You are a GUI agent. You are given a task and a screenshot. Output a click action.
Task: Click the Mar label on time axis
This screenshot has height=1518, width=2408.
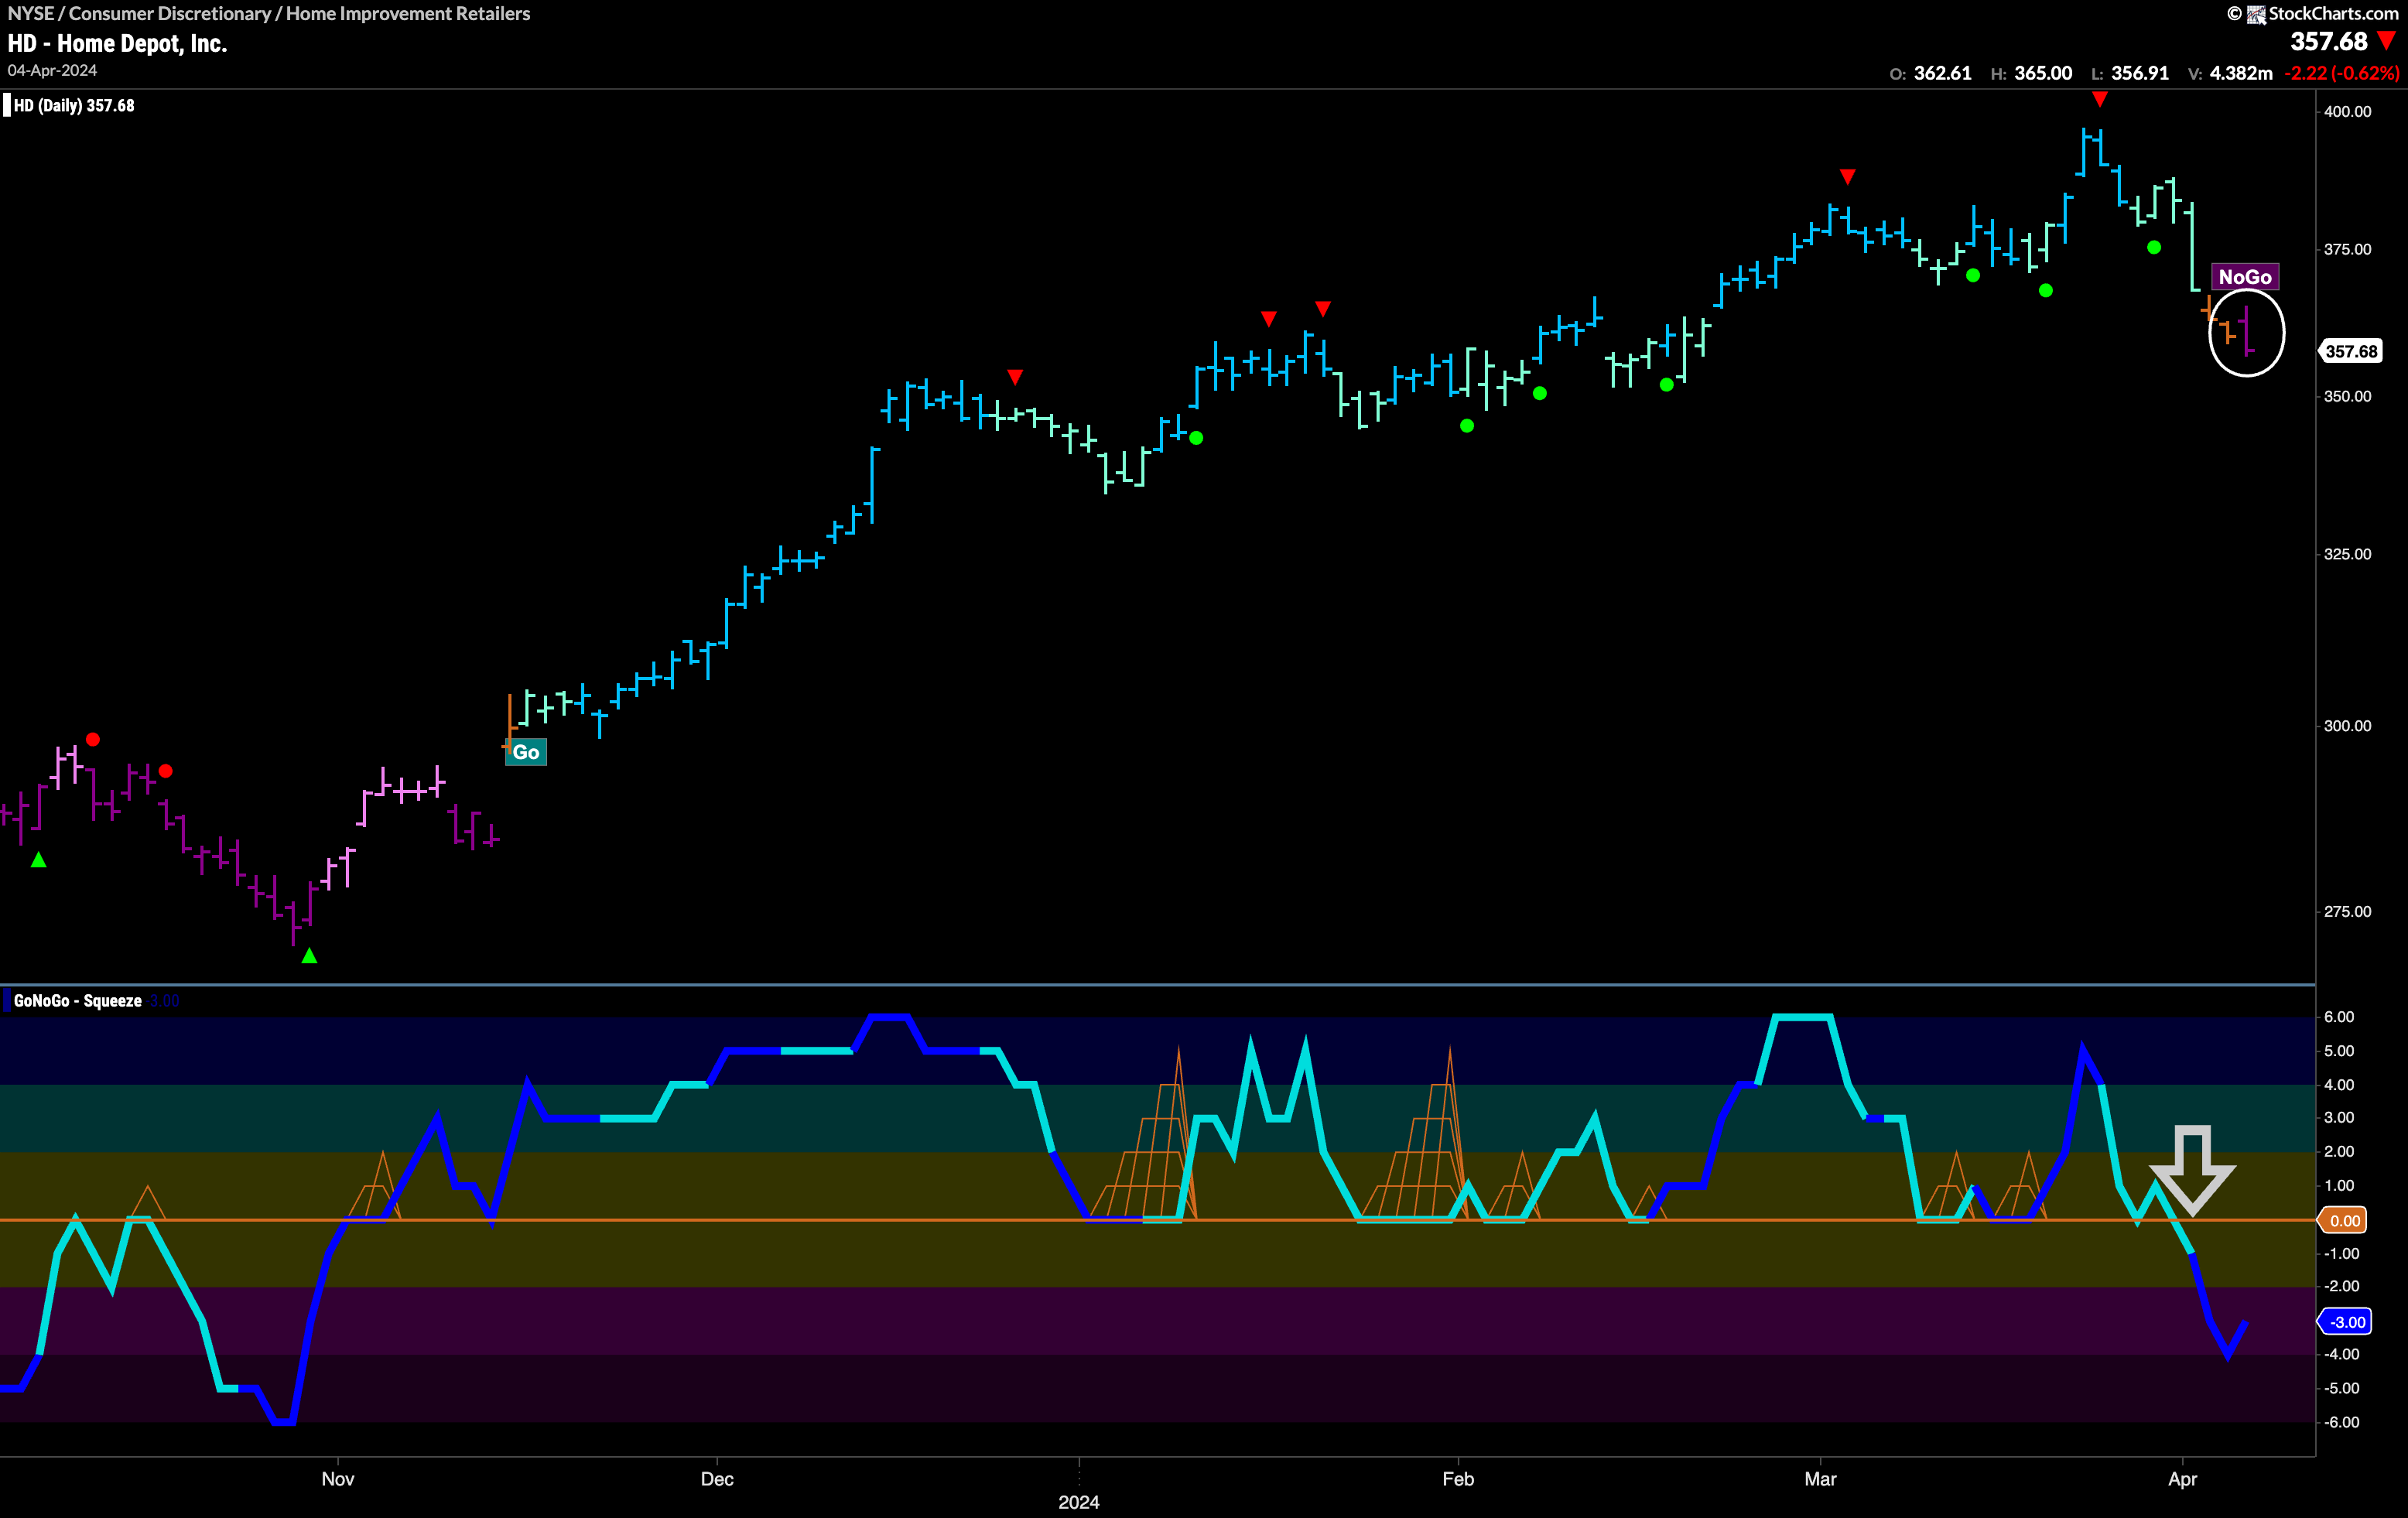1820,1479
